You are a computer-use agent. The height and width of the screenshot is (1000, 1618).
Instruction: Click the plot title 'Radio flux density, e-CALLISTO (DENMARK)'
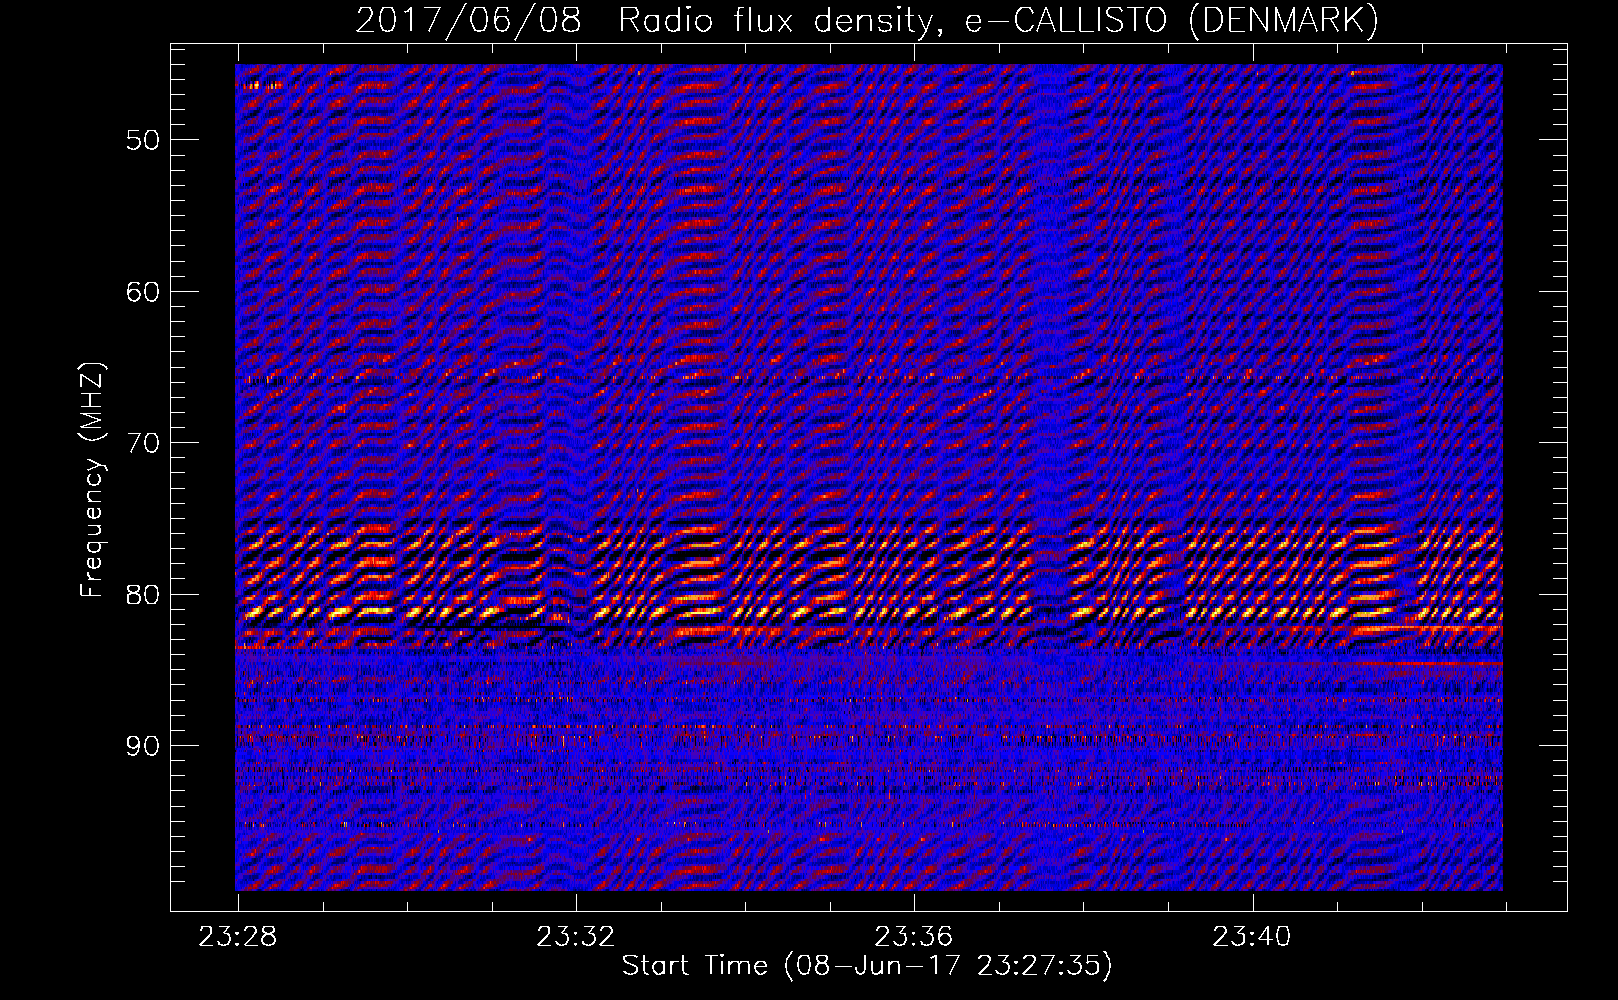click(998, 21)
